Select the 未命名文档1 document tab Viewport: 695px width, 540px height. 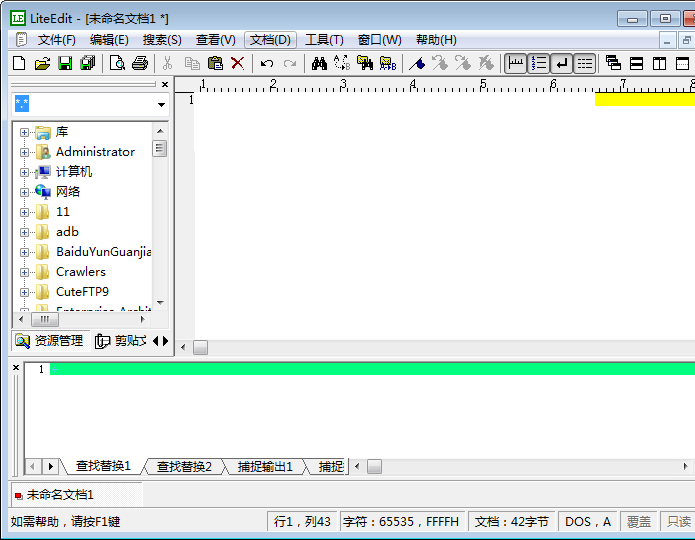tap(60, 494)
